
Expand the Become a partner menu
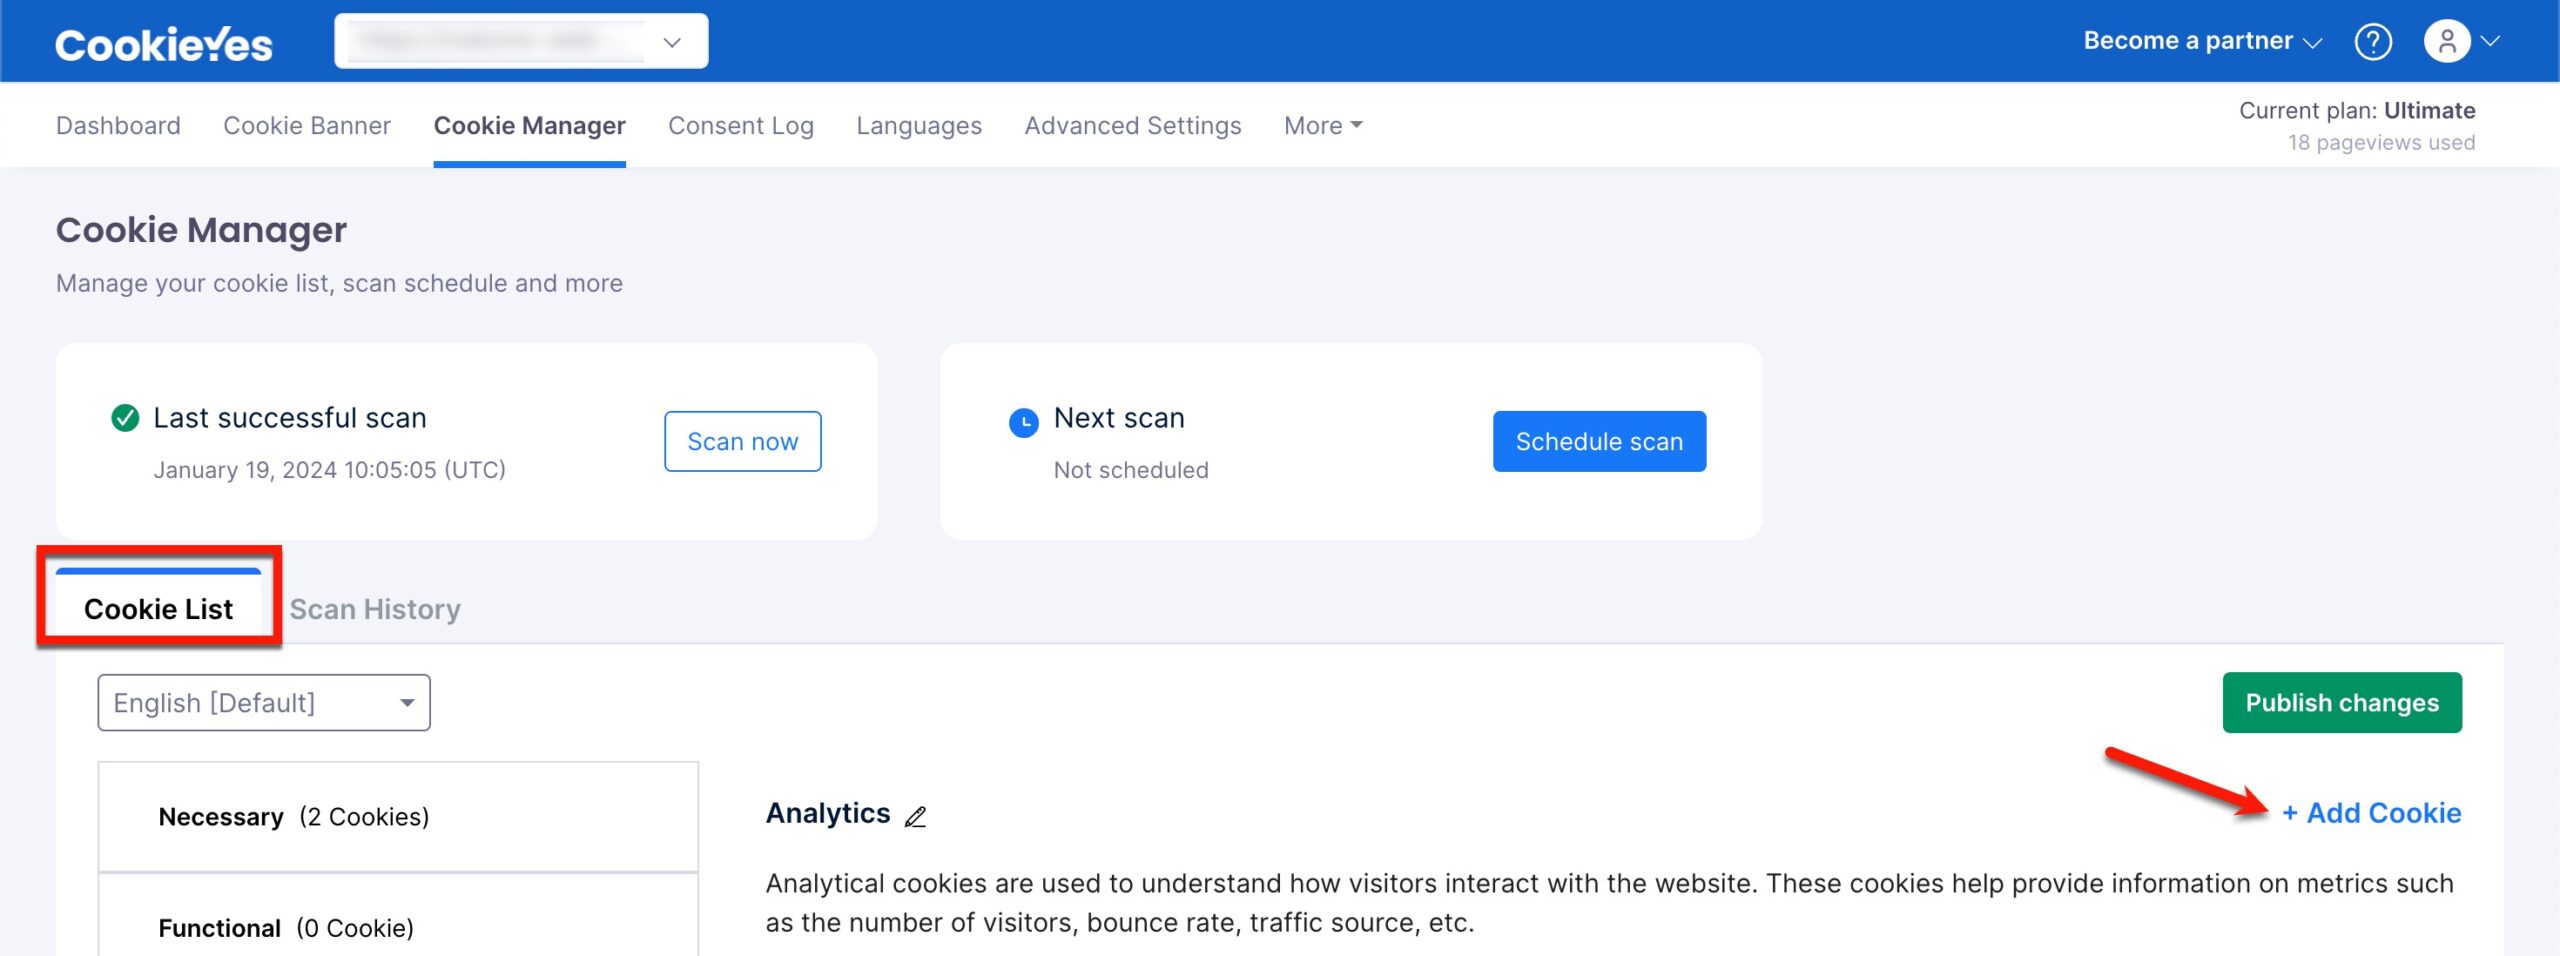[x=2202, y=41]
